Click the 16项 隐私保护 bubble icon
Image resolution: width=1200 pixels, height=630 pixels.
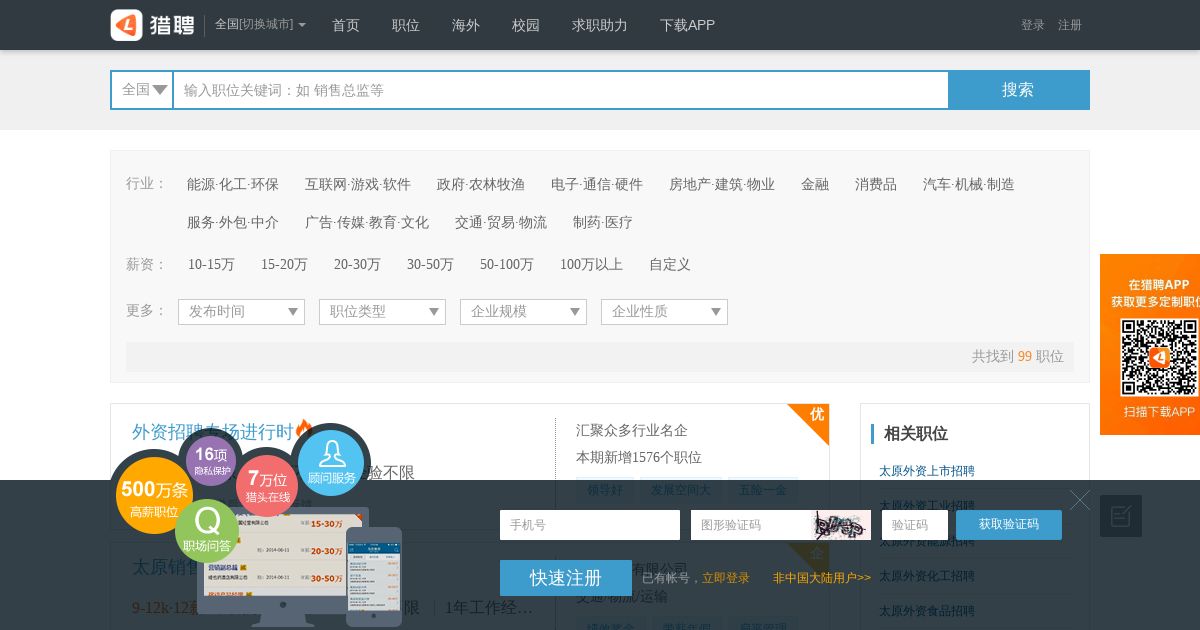(x=212, y=461)
